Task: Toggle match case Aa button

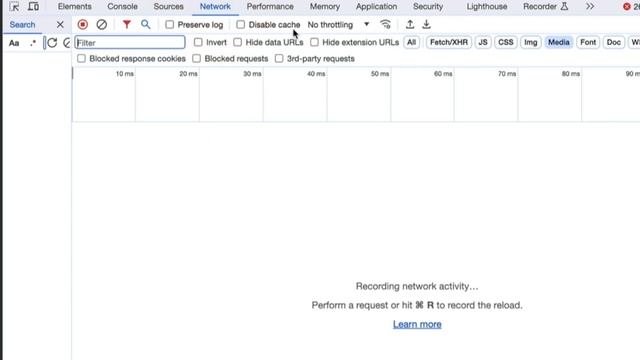Action: [14, 43]
